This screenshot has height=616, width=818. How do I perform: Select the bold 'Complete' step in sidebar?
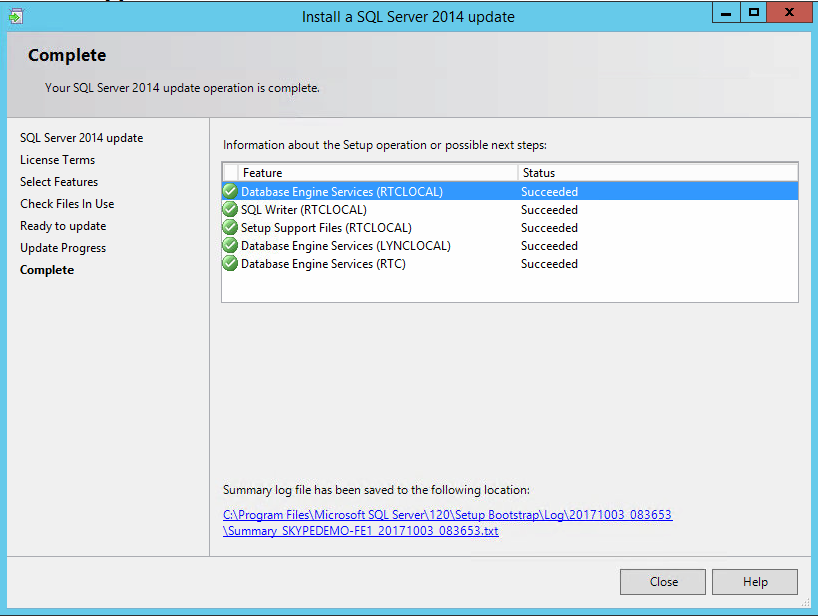click(47, 270)
